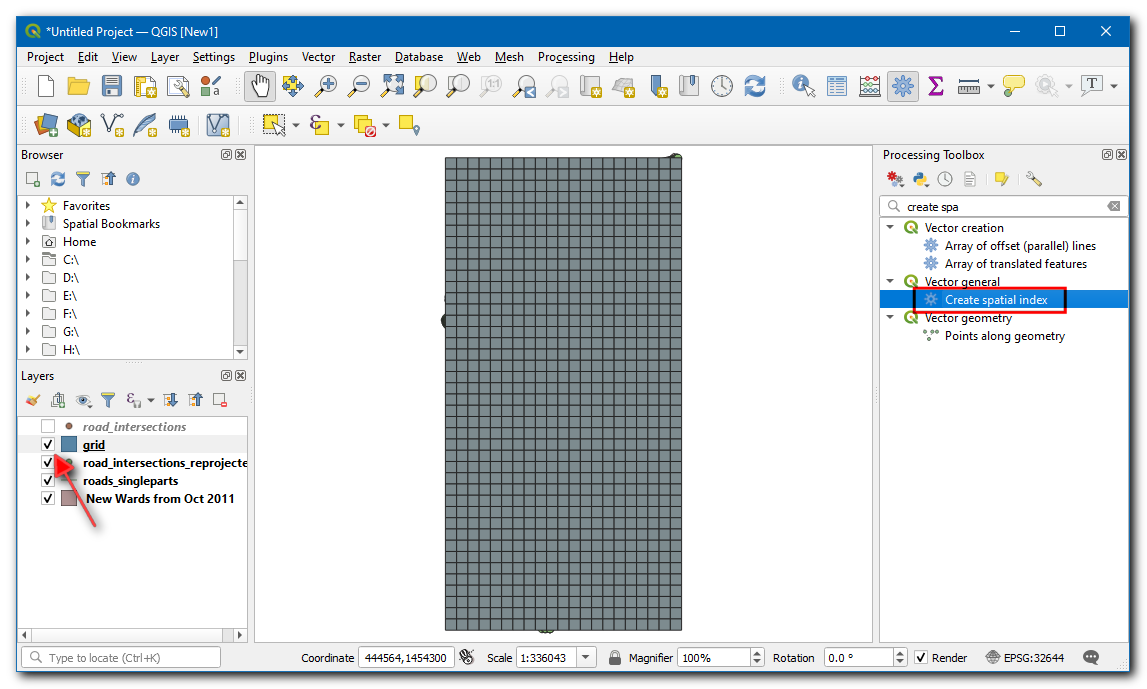The height and width of the screenshot is (689, 1147).
Task: Select the Pan Map hand tool
Action: click(260, 87)
